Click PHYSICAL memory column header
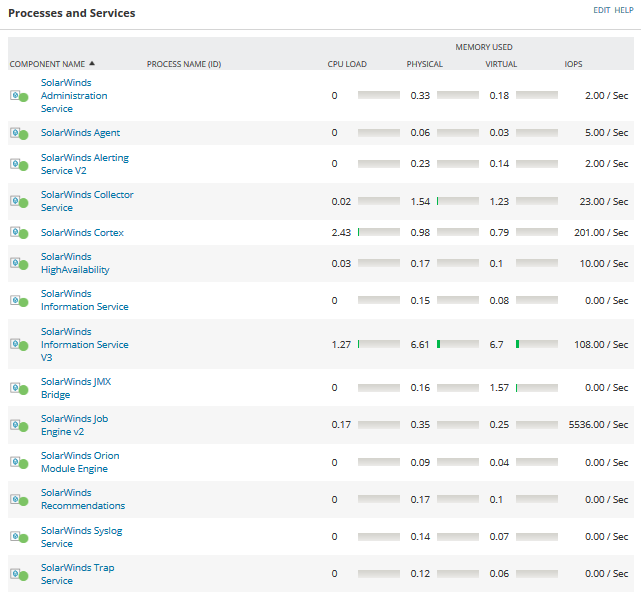 (424, 64)
